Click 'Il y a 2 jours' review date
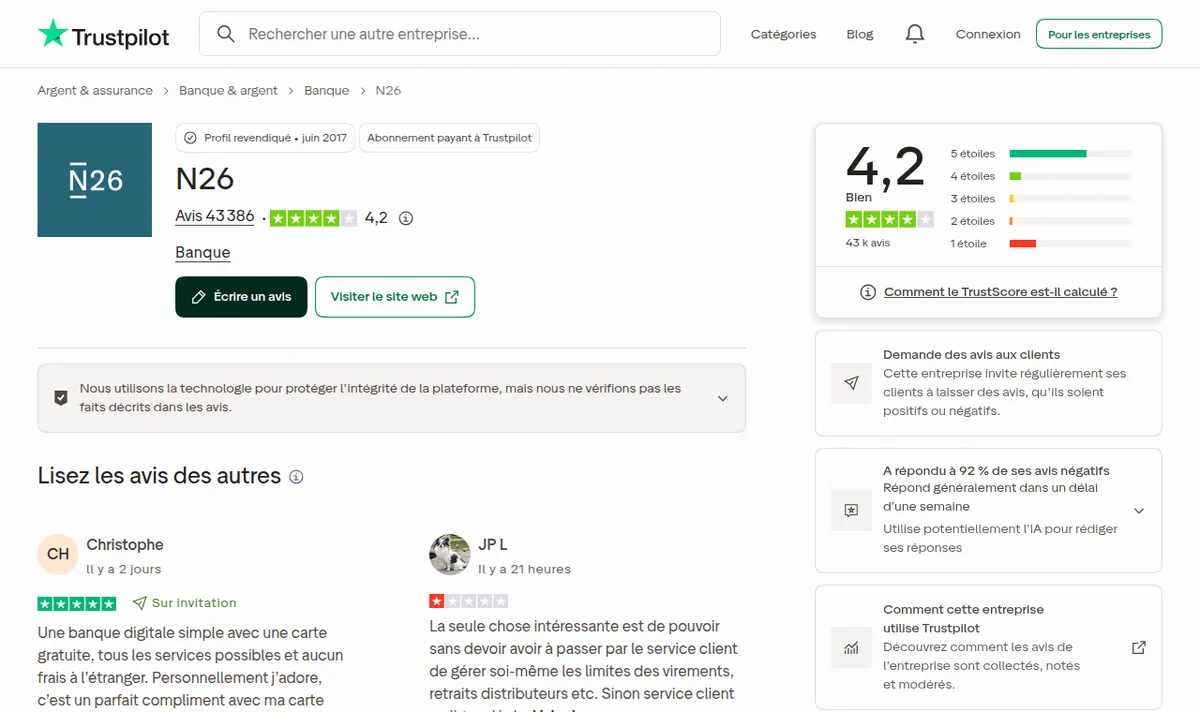1200x712 pixels. click(x=124, y=569)
